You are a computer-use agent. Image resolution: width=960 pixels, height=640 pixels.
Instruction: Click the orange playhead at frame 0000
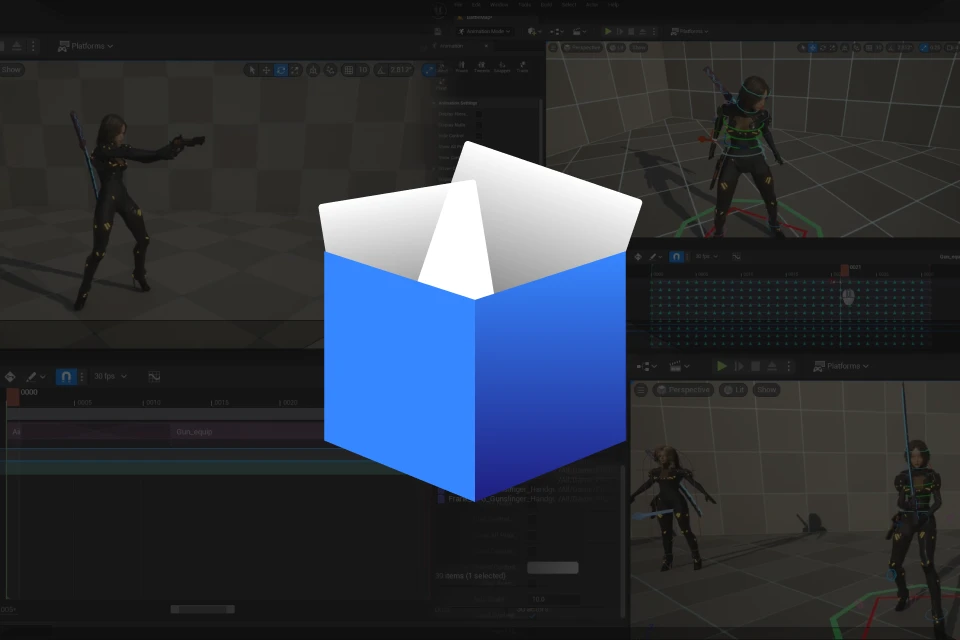point(13,397)
